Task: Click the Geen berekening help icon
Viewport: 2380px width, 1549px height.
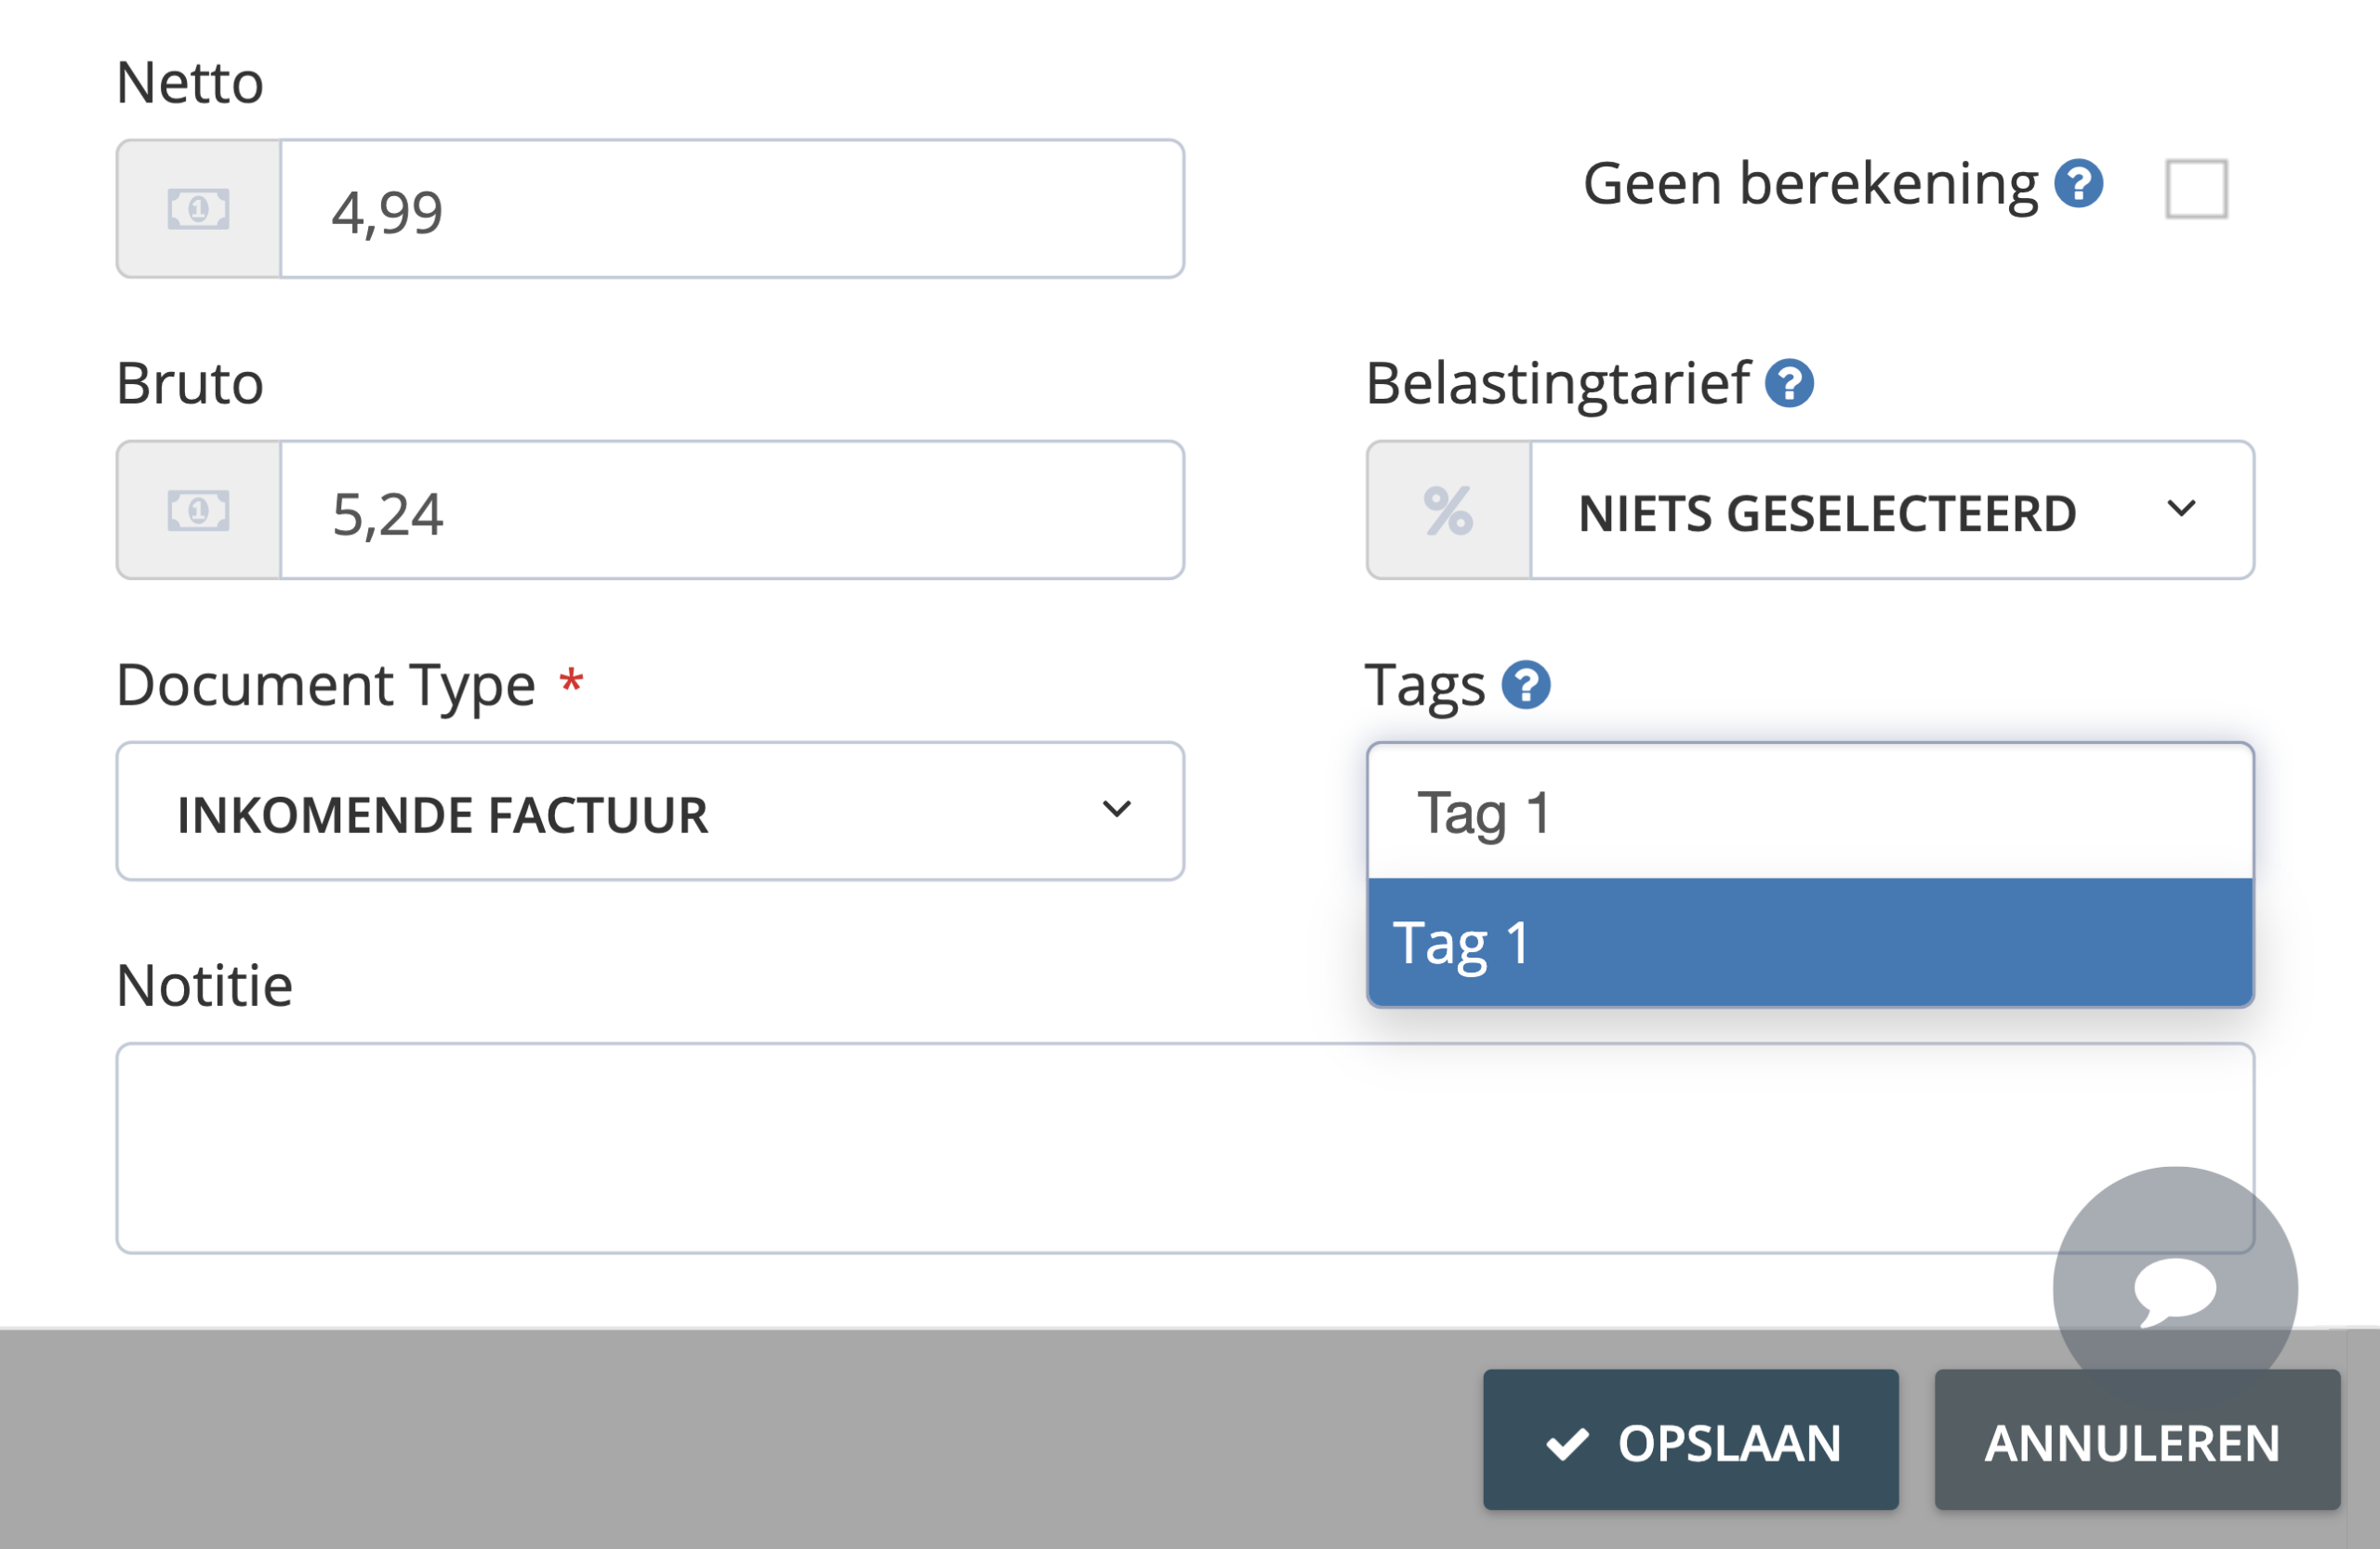Action: click(2078, 184)
